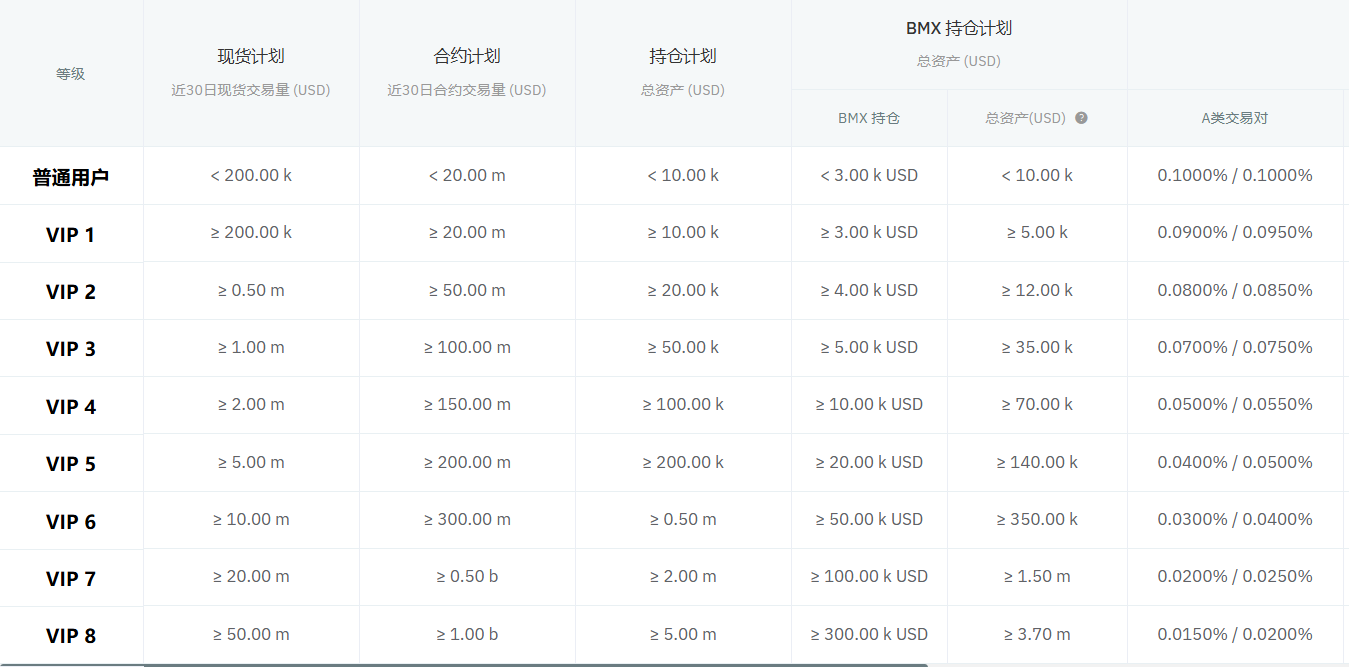Click the VIP 1 row label
1349x667 pixels.
tap(71, 235)
